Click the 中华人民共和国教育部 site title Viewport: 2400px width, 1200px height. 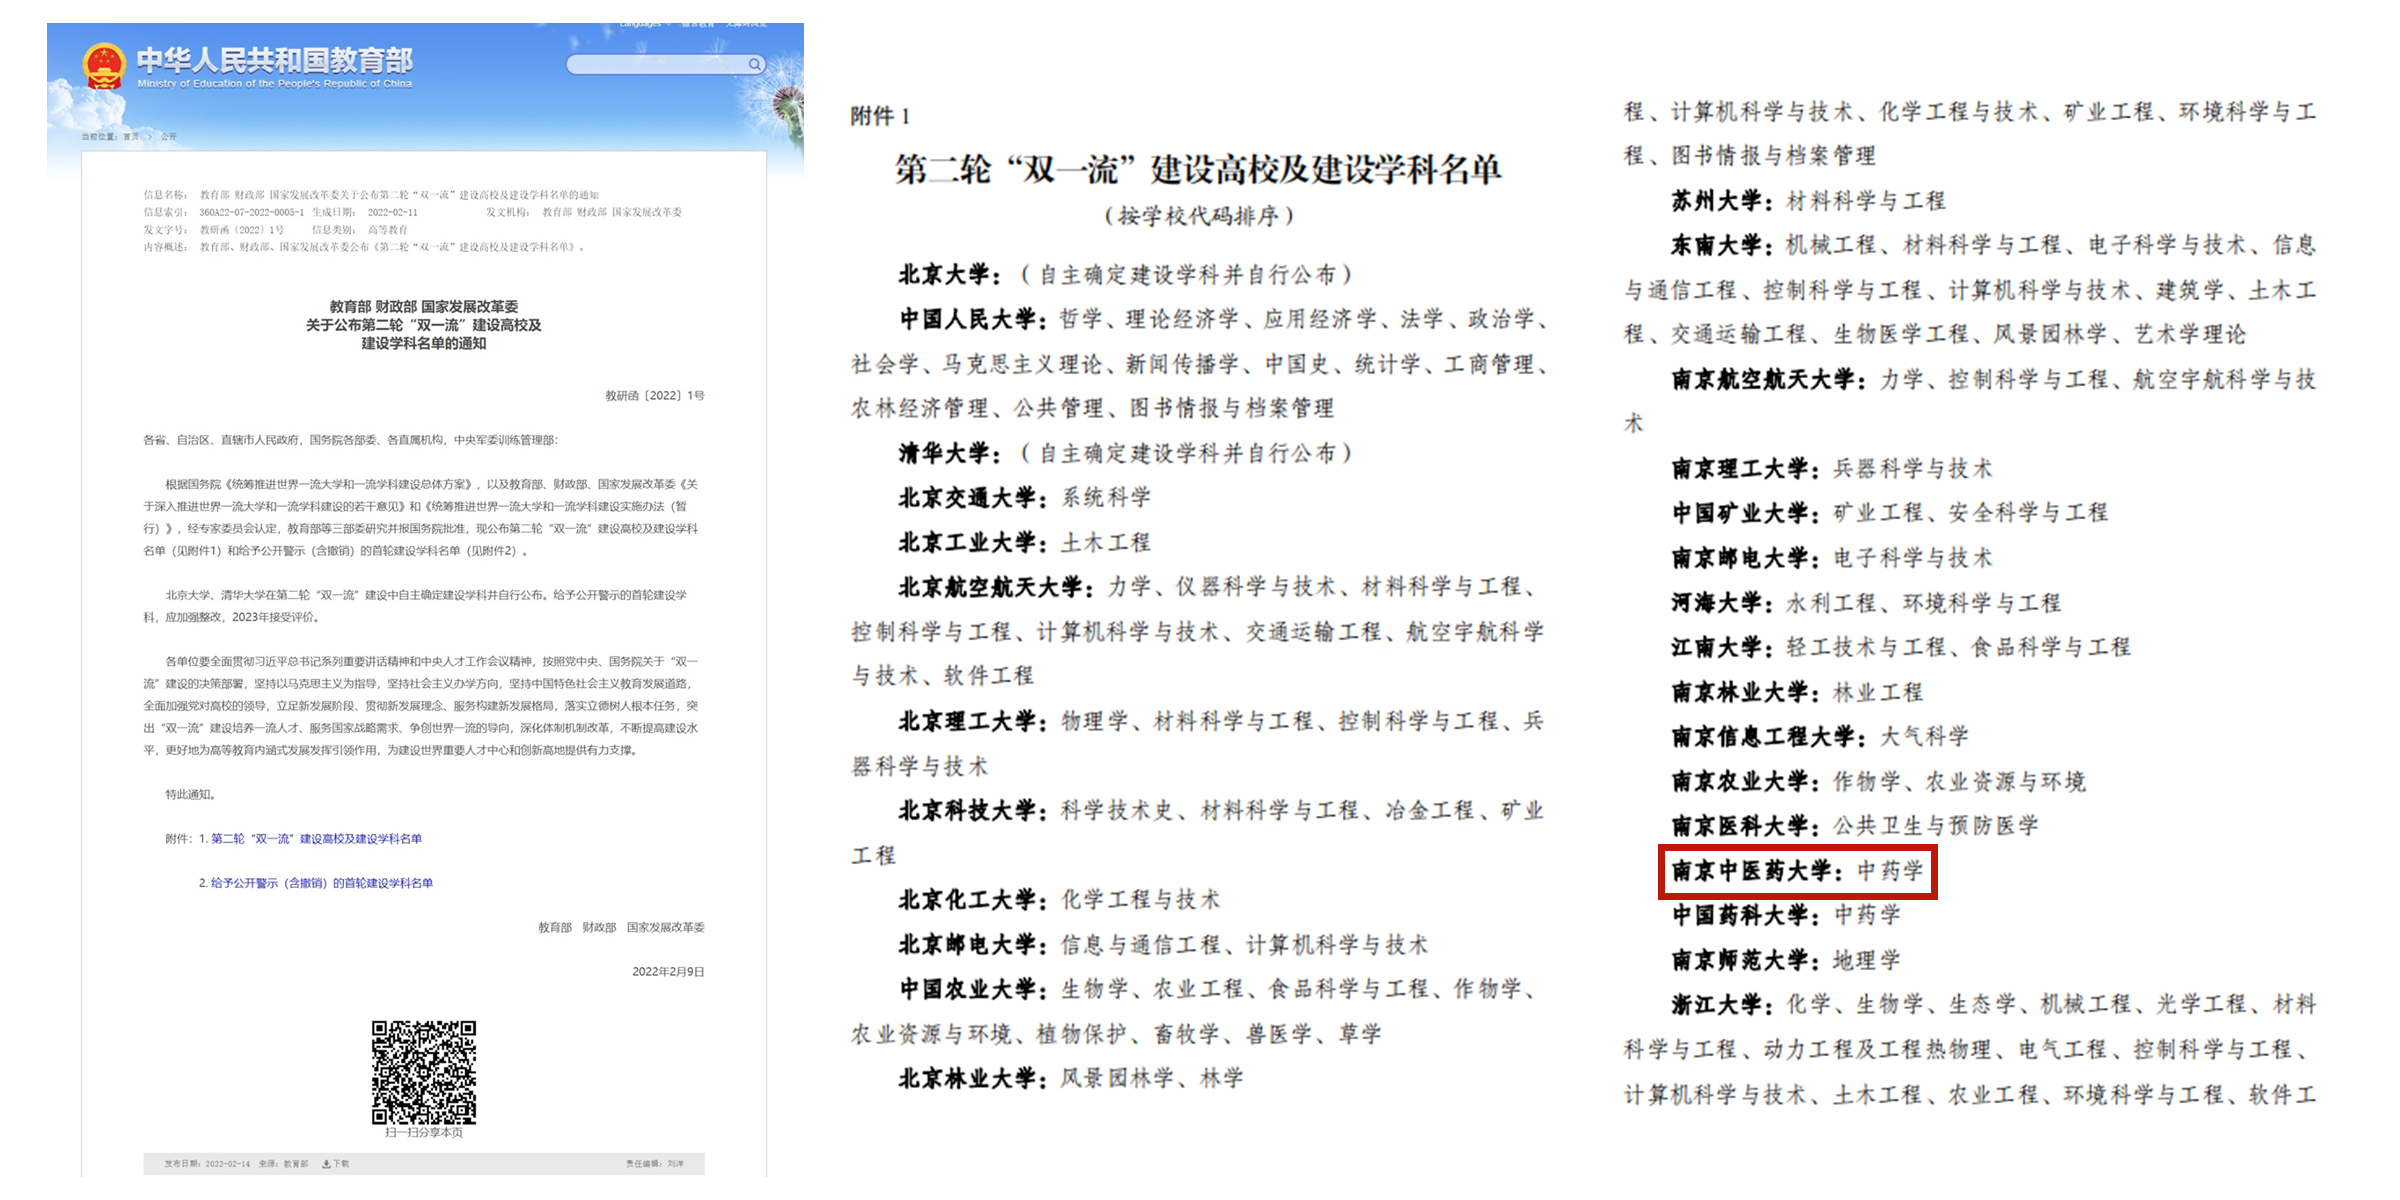[x=274, y=61]
